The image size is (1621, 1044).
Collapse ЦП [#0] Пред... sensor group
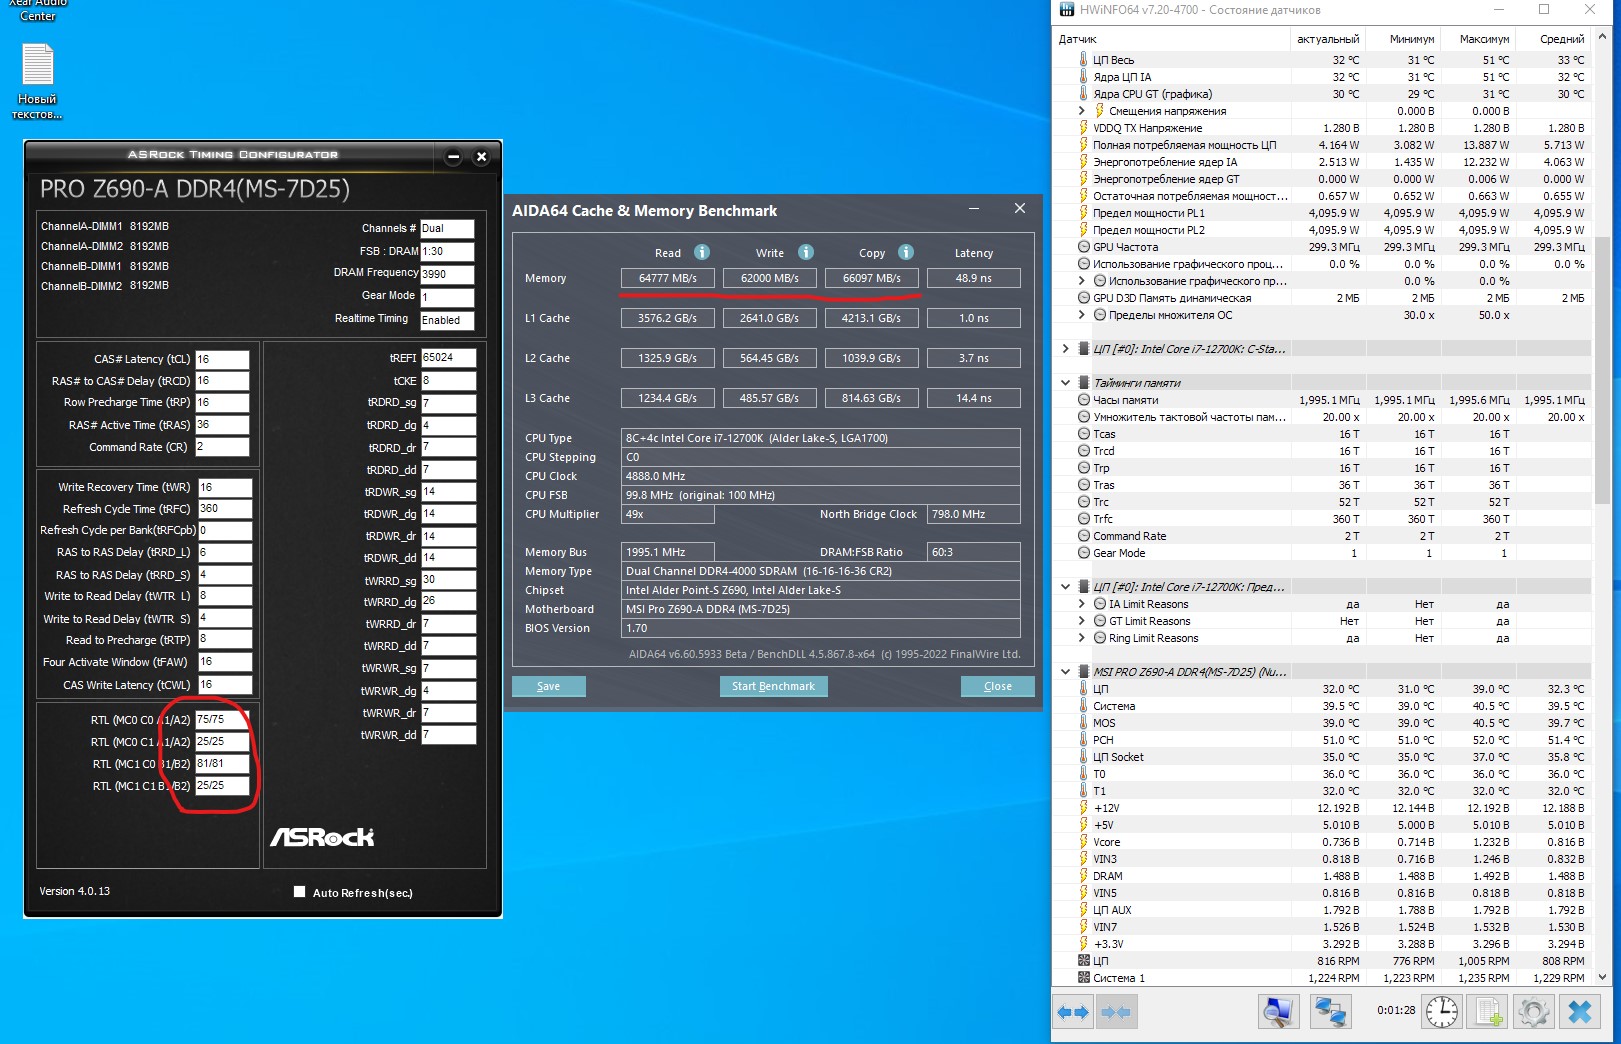[1066, 587]
